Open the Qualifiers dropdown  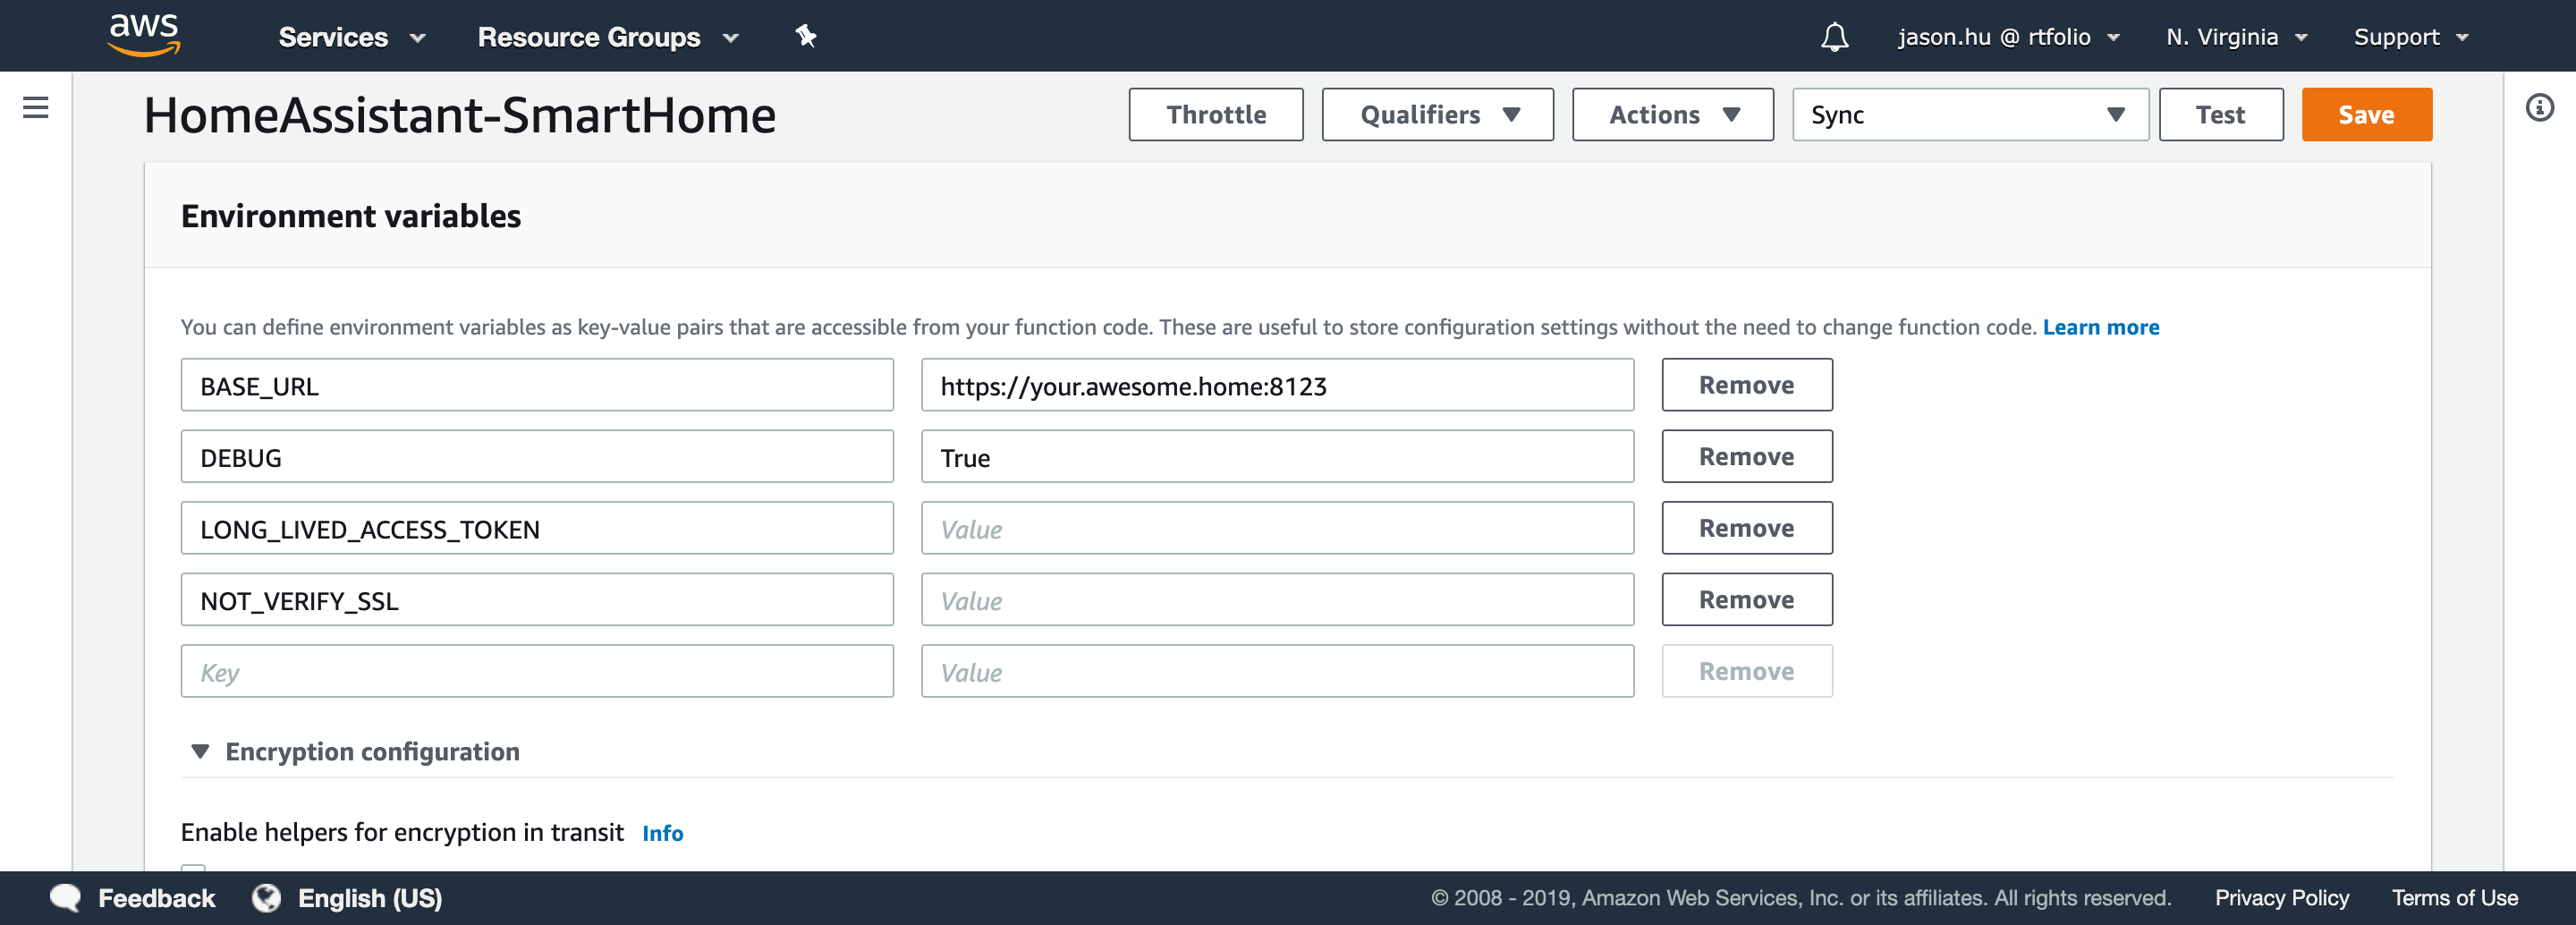click(1436, 114)
